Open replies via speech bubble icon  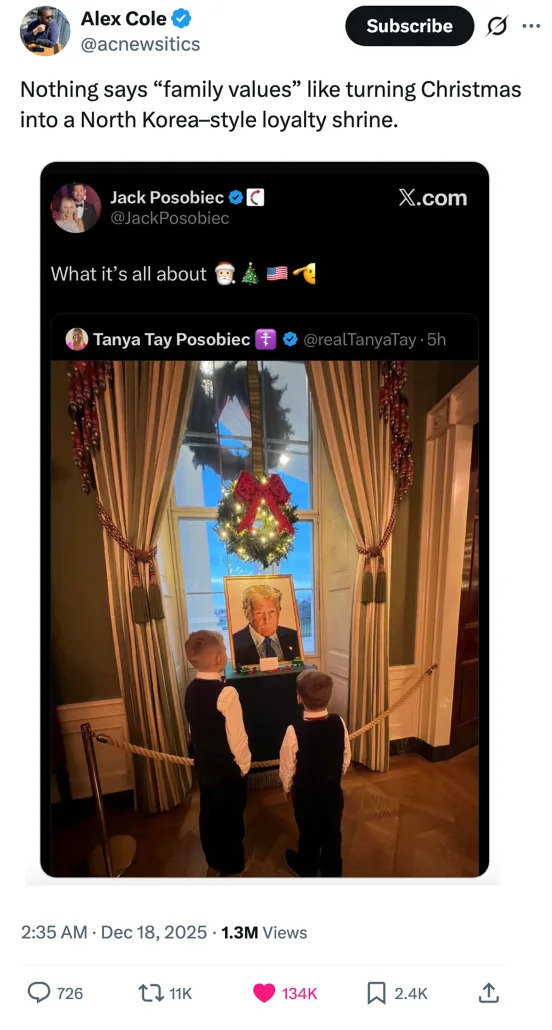[x=39, y=993]
